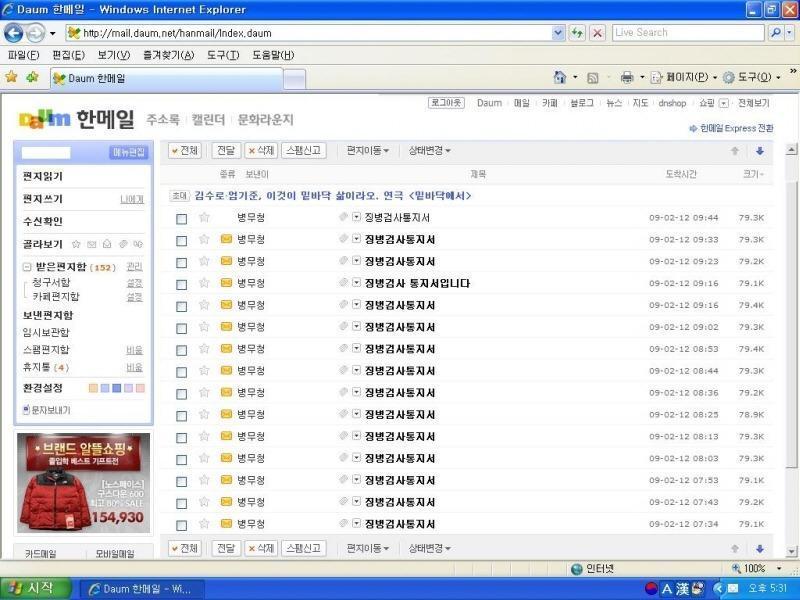This screenshot has width=800, height=600.
Task: Click the 도구(O) gear icon button
Action: pyautogui.click(x=729, y=78)
